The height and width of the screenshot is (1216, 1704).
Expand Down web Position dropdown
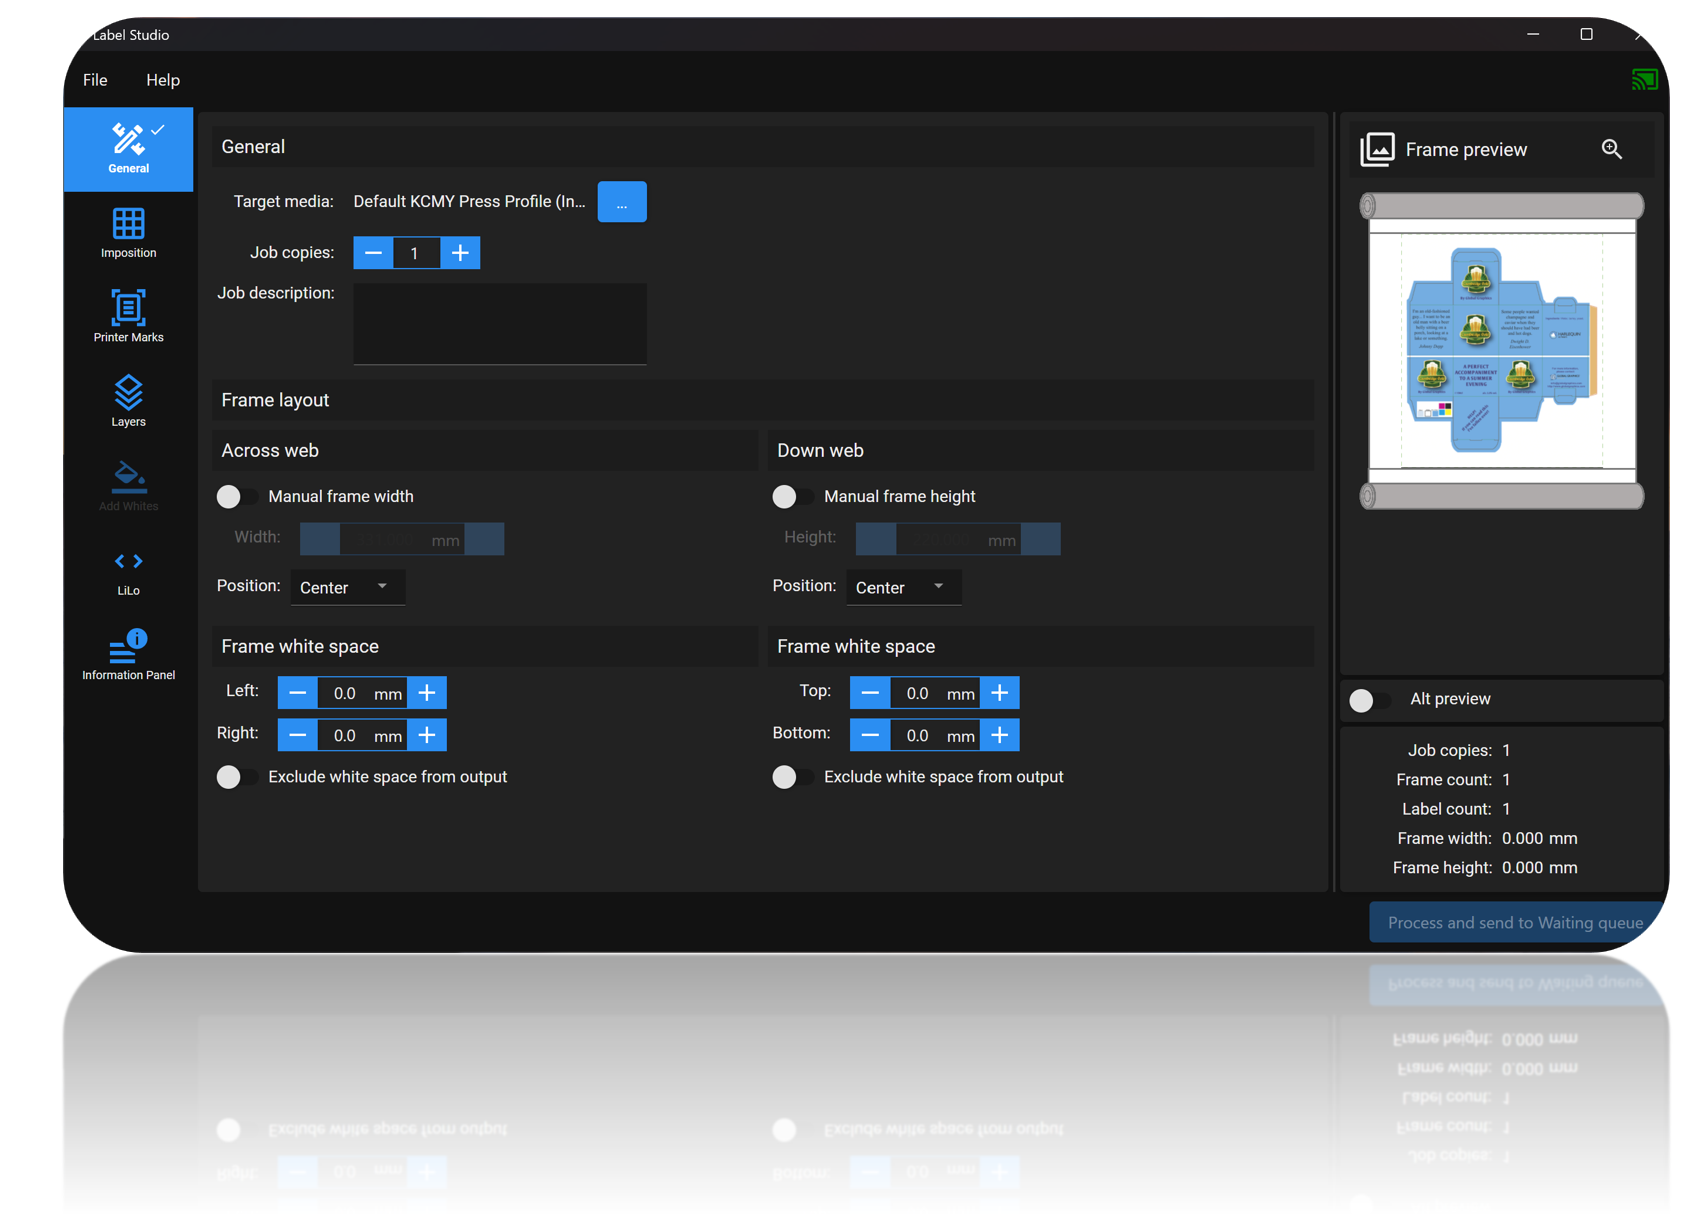[903, 587]
